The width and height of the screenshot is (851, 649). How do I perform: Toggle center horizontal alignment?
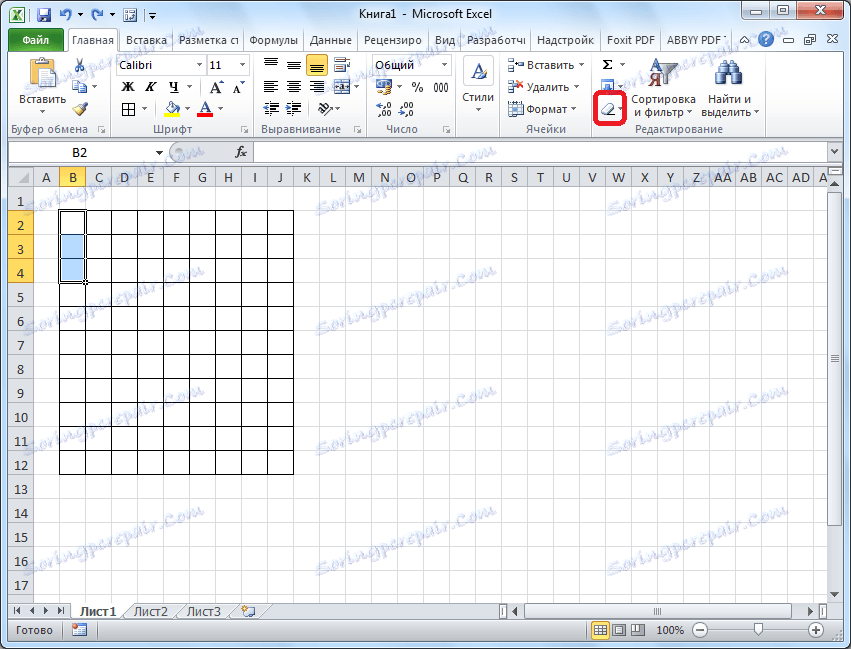point(294,87)
